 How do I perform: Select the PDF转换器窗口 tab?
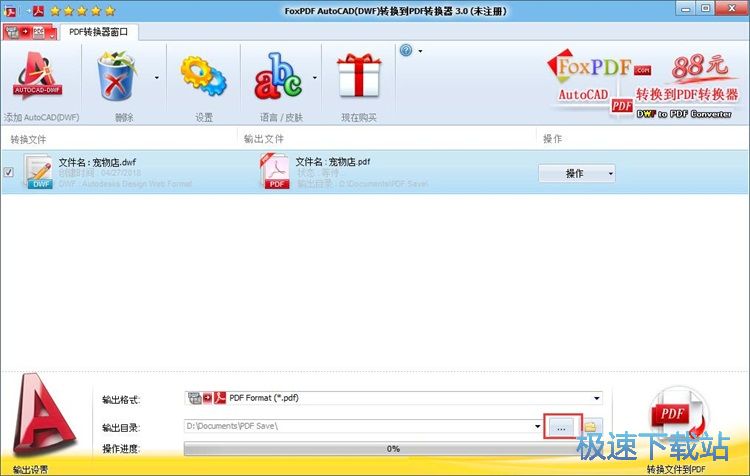(x=99, y=32)
